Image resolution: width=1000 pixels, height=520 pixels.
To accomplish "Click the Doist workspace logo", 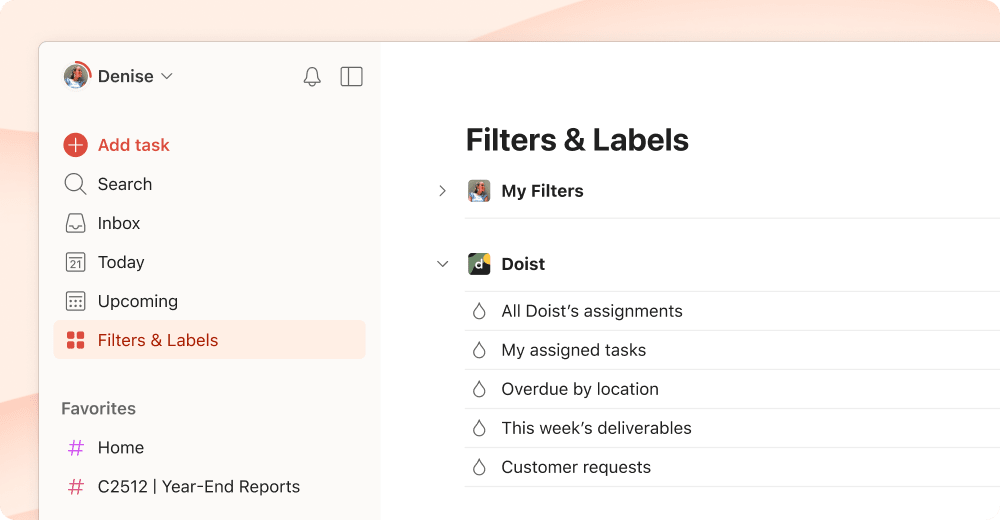I will 479,264.
